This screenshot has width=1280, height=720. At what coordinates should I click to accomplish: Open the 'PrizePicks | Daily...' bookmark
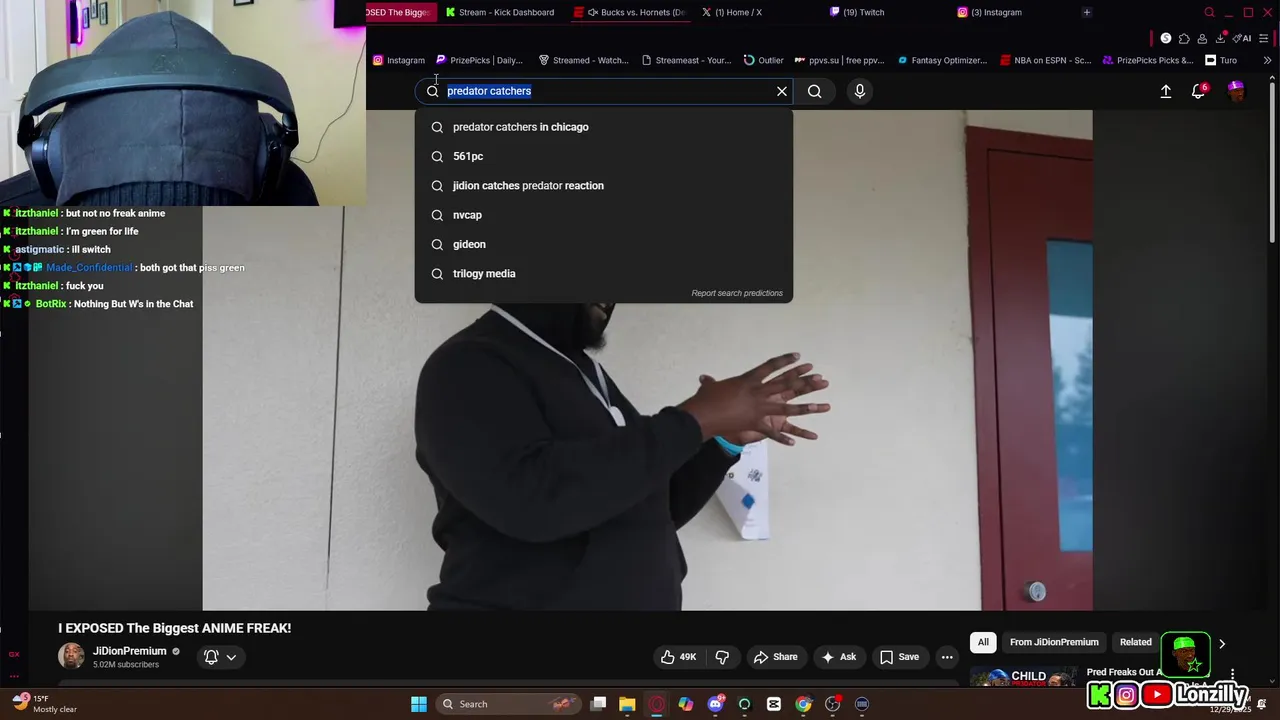(479, 60)
